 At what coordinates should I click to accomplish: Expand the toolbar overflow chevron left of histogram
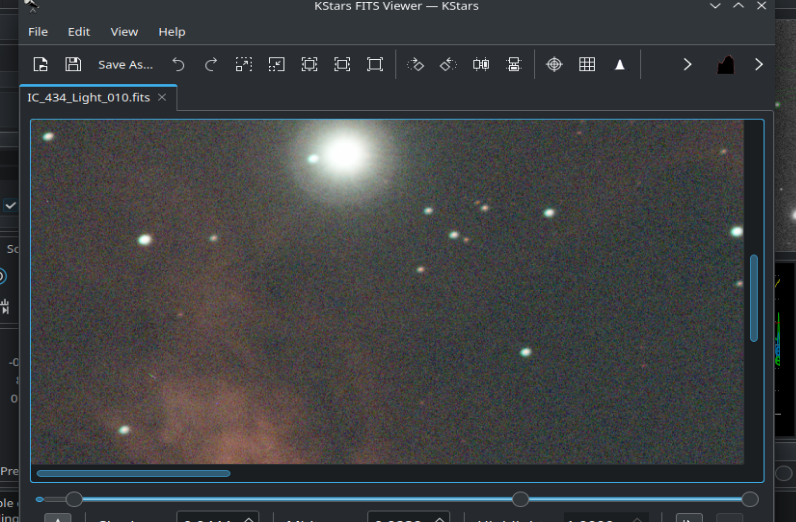(687, 64)
